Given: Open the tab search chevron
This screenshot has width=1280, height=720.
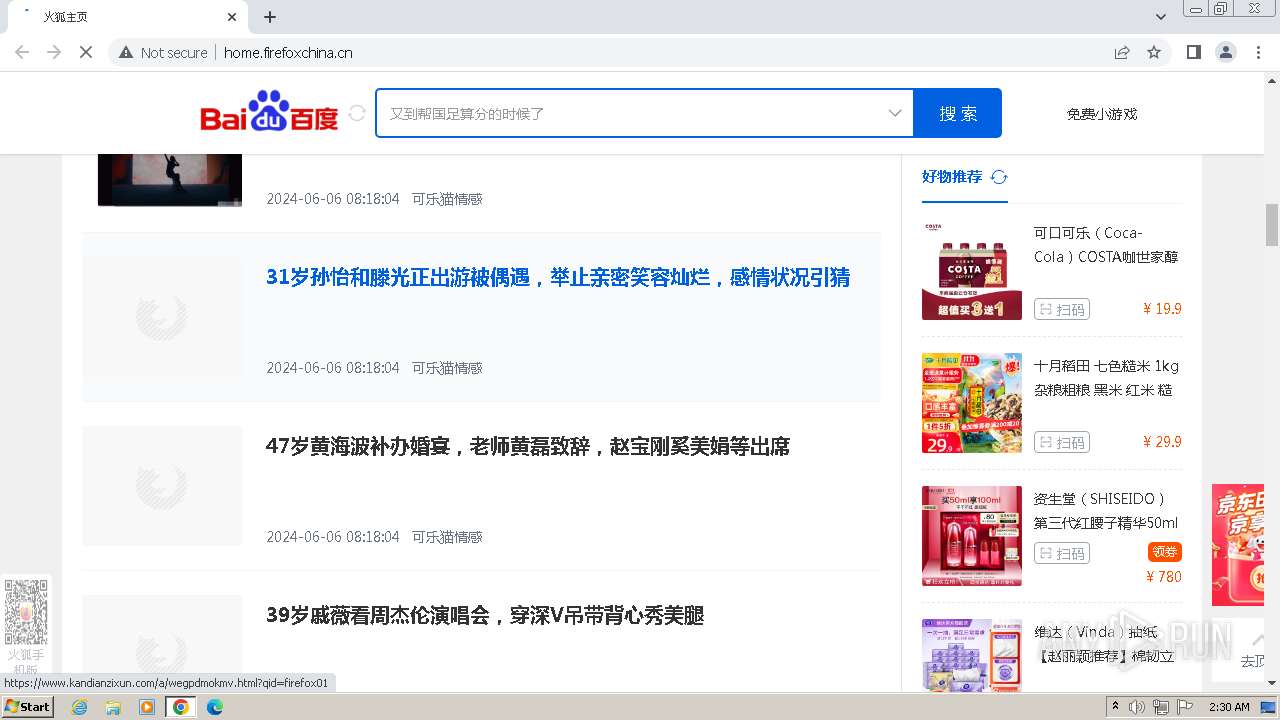Looking at the screenshot, I should tap(1161, 17).
